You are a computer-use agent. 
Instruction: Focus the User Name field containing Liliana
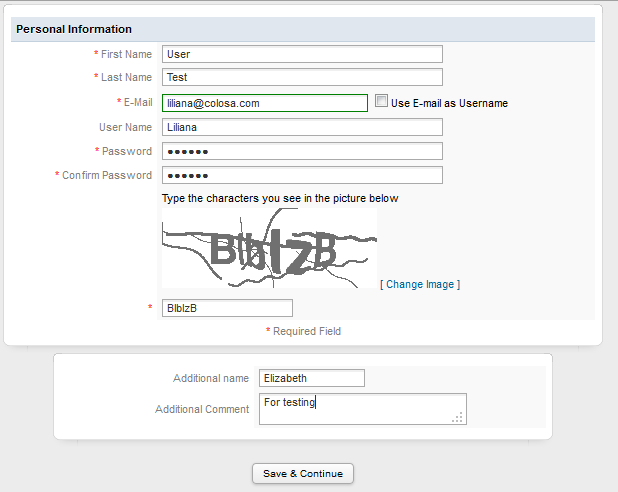(x=302, y=127)
